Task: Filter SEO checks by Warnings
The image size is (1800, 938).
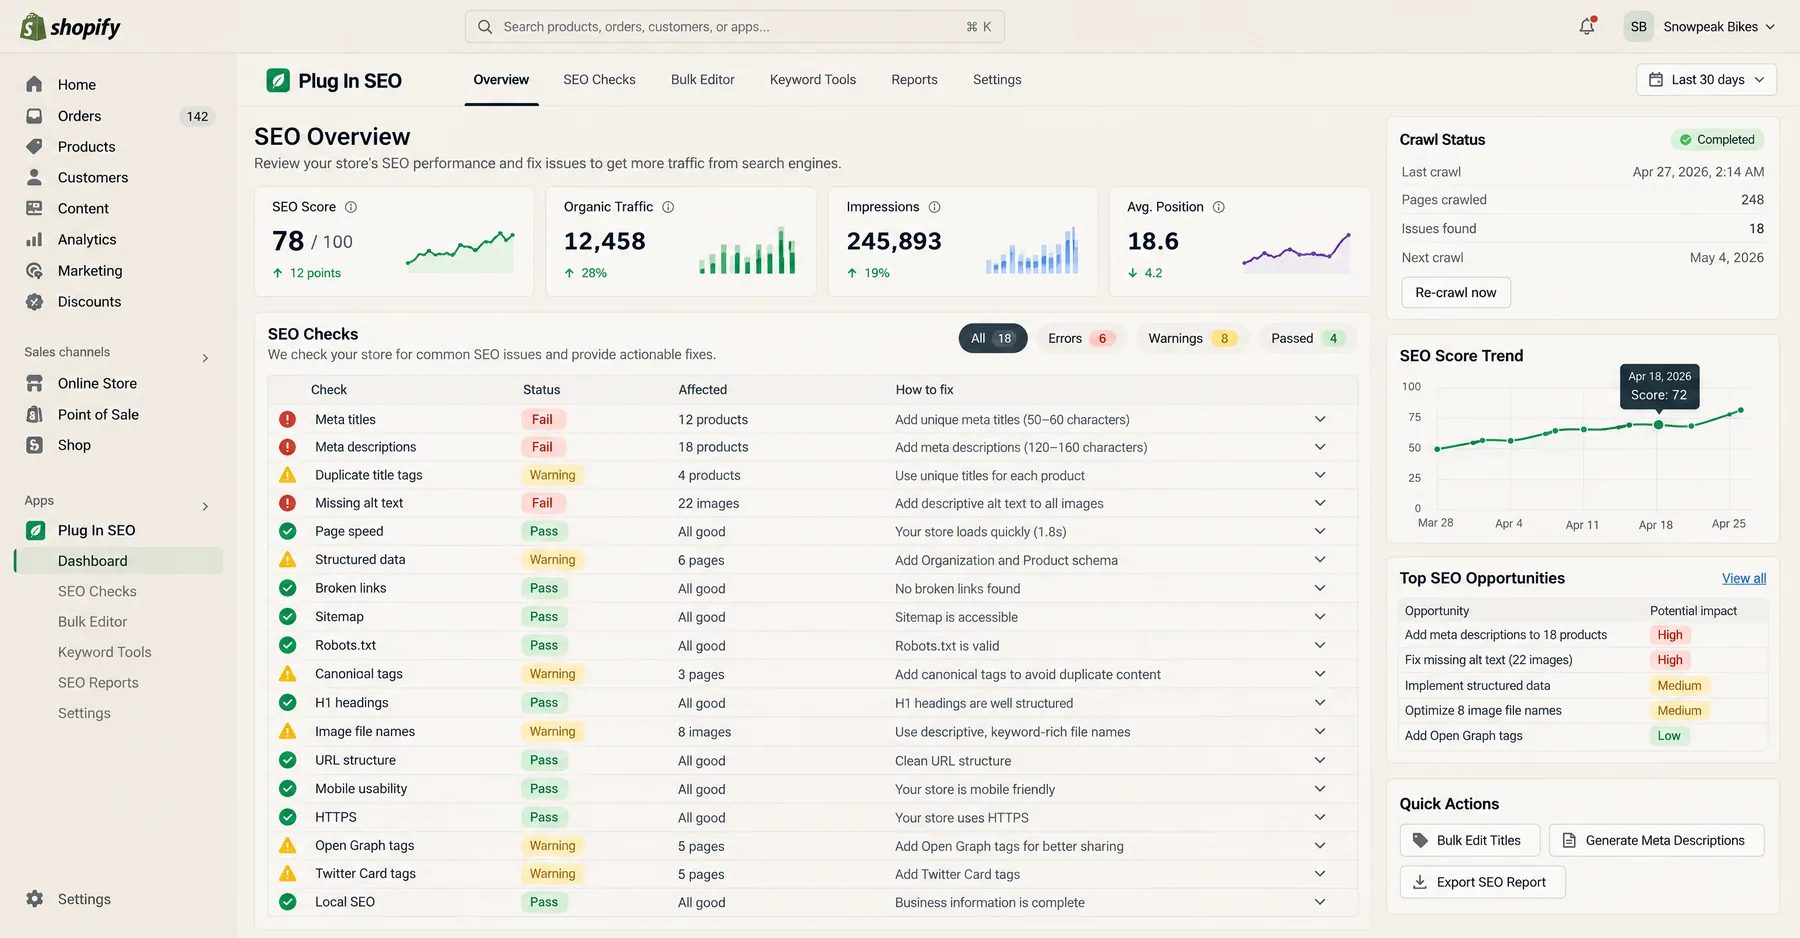Action: pyautogui.click(x=1192, y=338)
